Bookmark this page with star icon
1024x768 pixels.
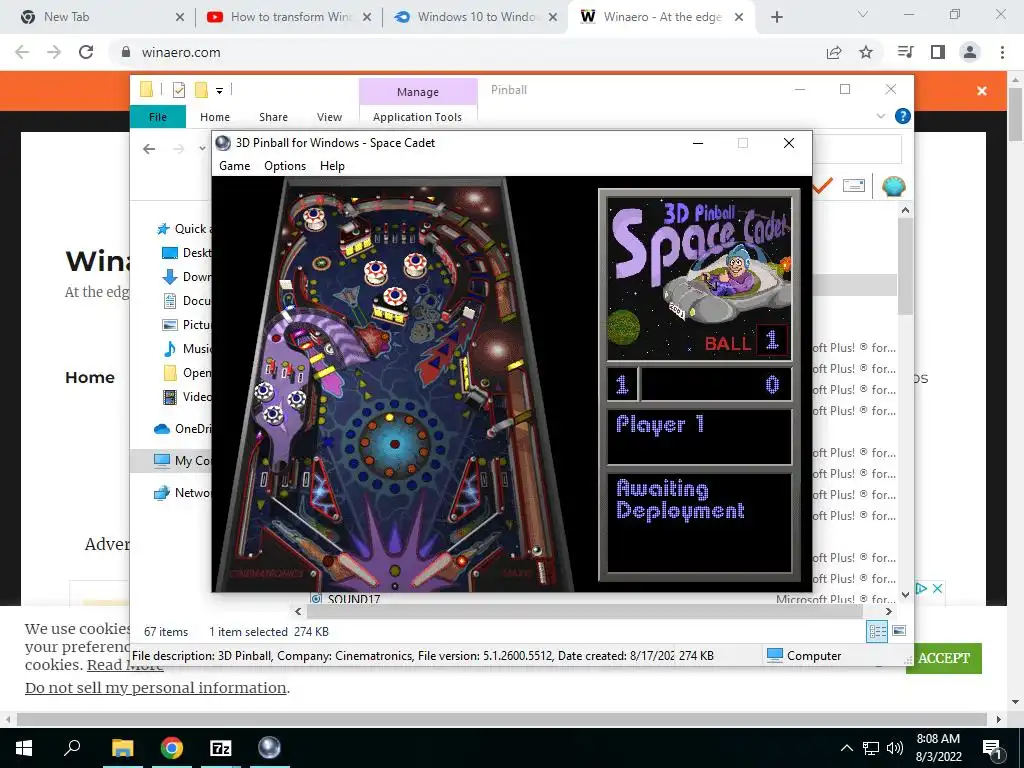coord(866,52)
